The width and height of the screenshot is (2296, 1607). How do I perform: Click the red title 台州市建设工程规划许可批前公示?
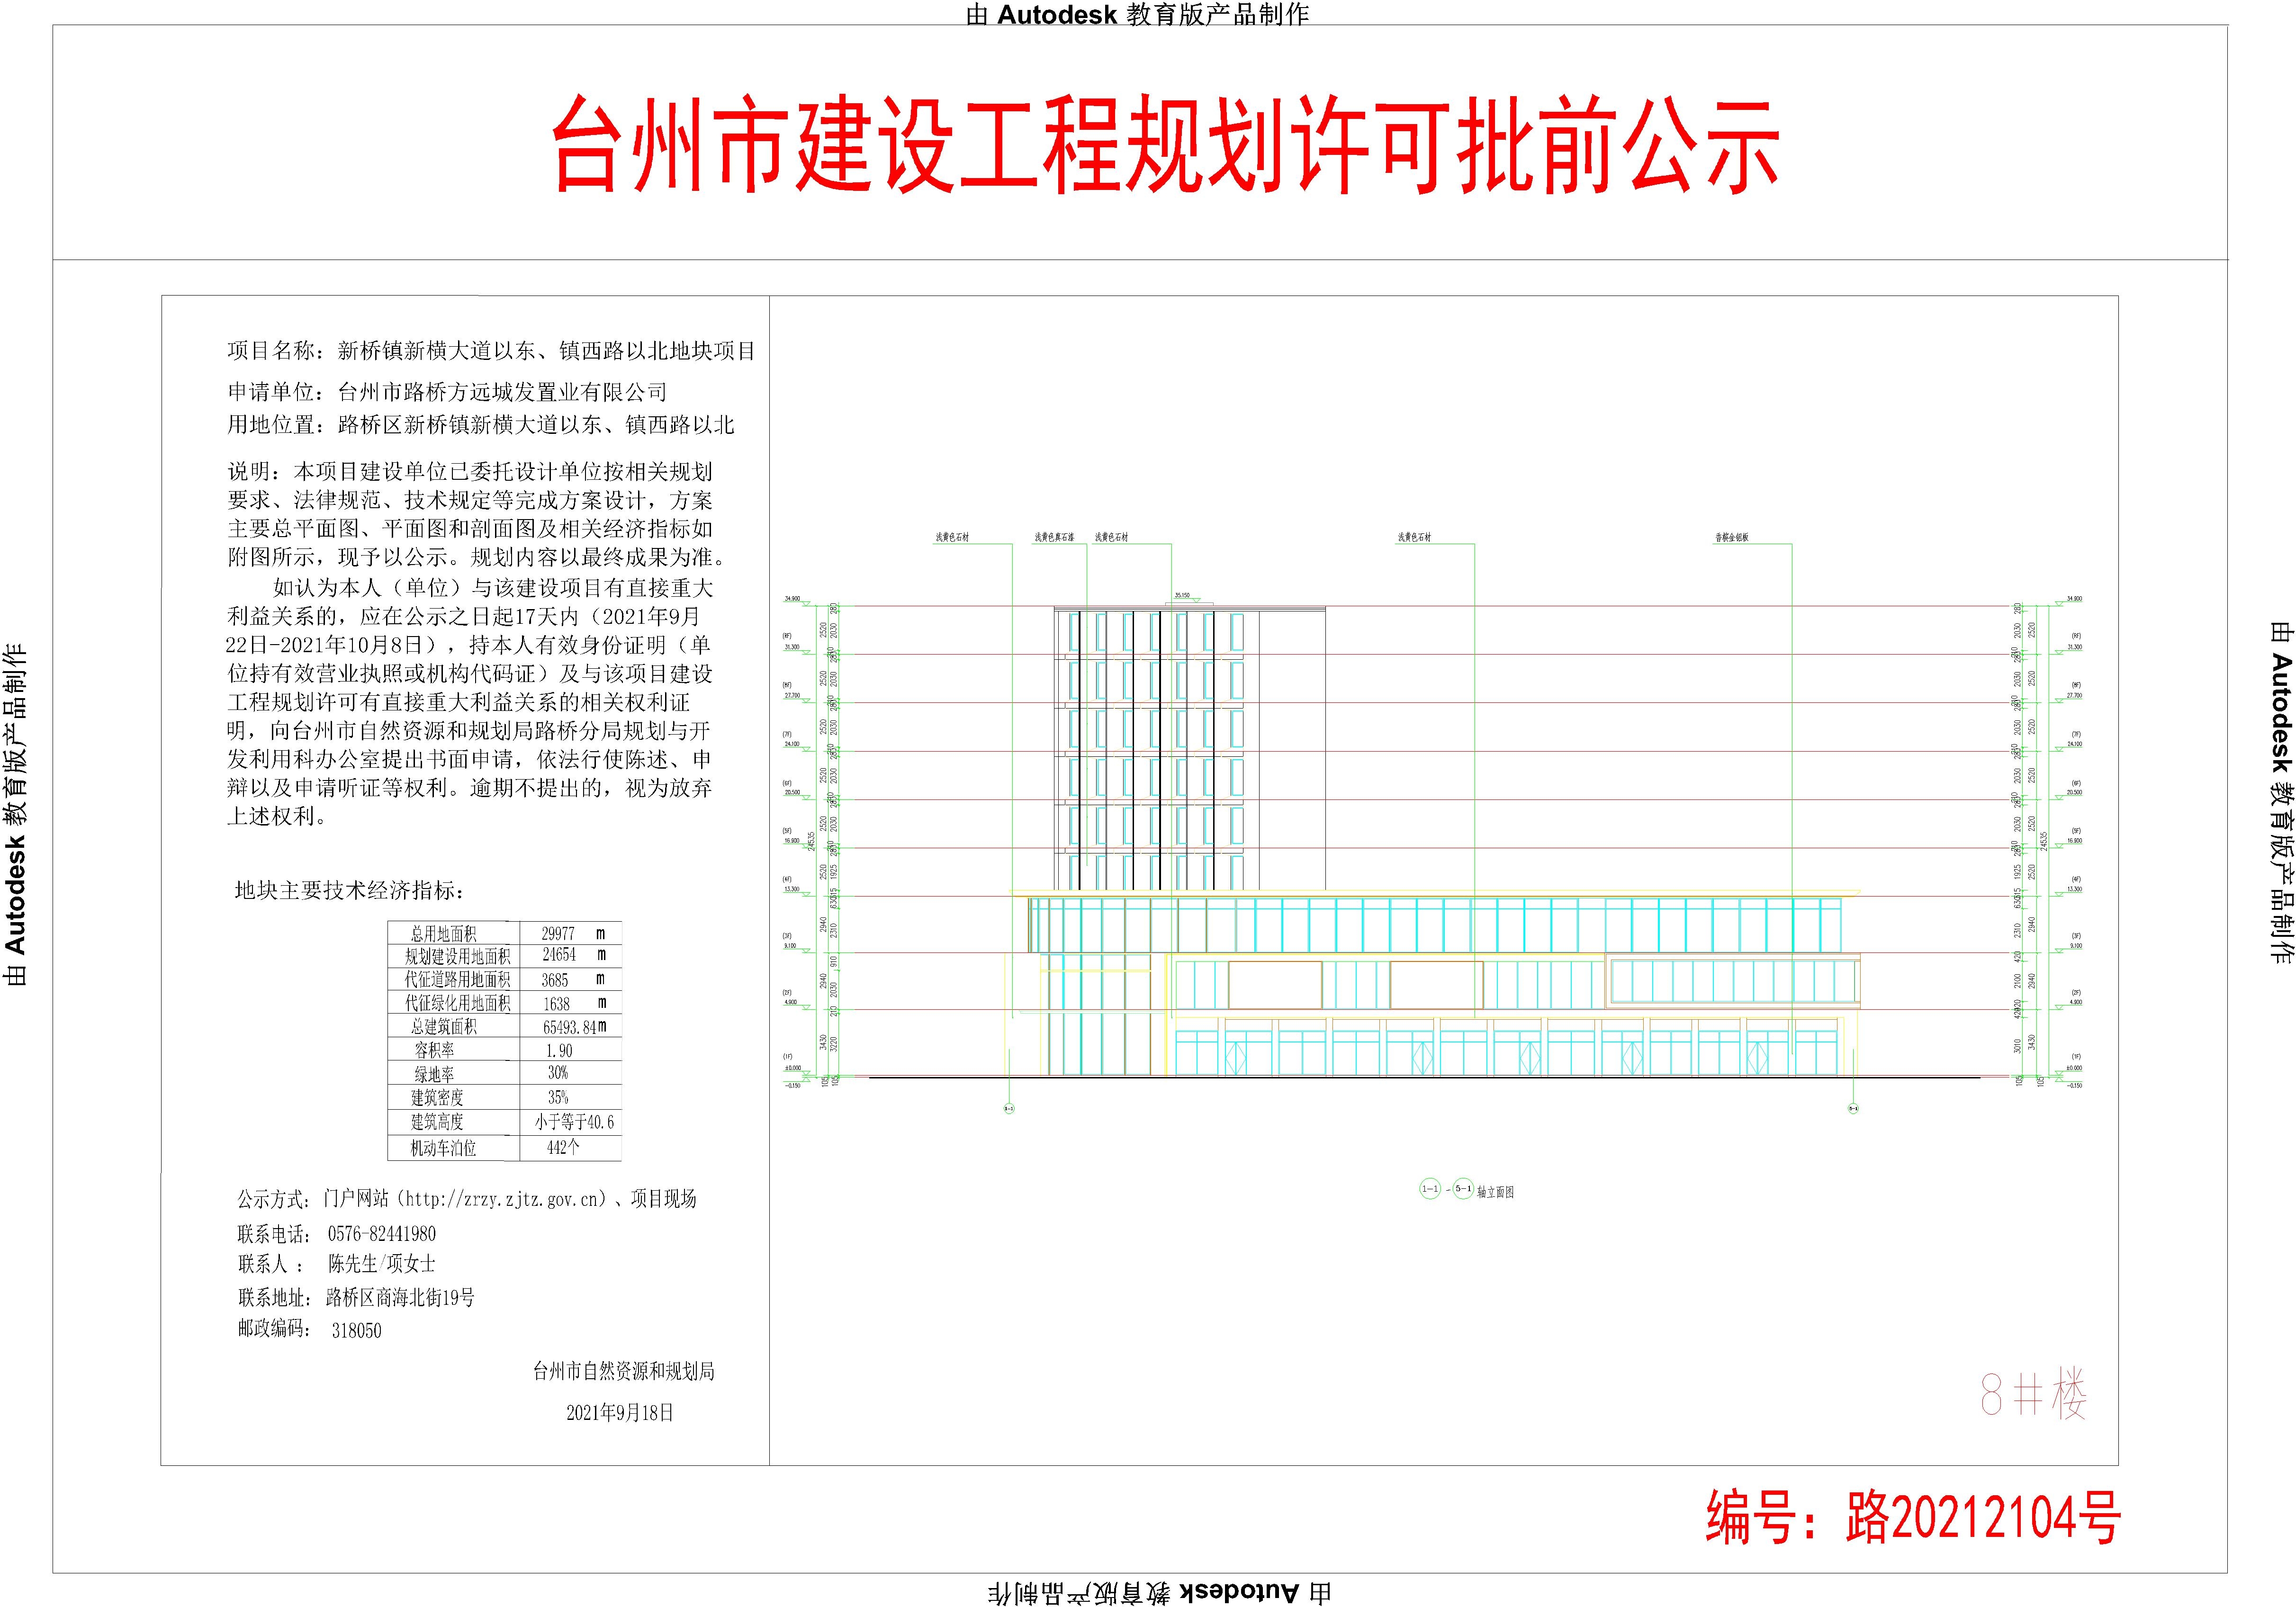point(1165,147)
